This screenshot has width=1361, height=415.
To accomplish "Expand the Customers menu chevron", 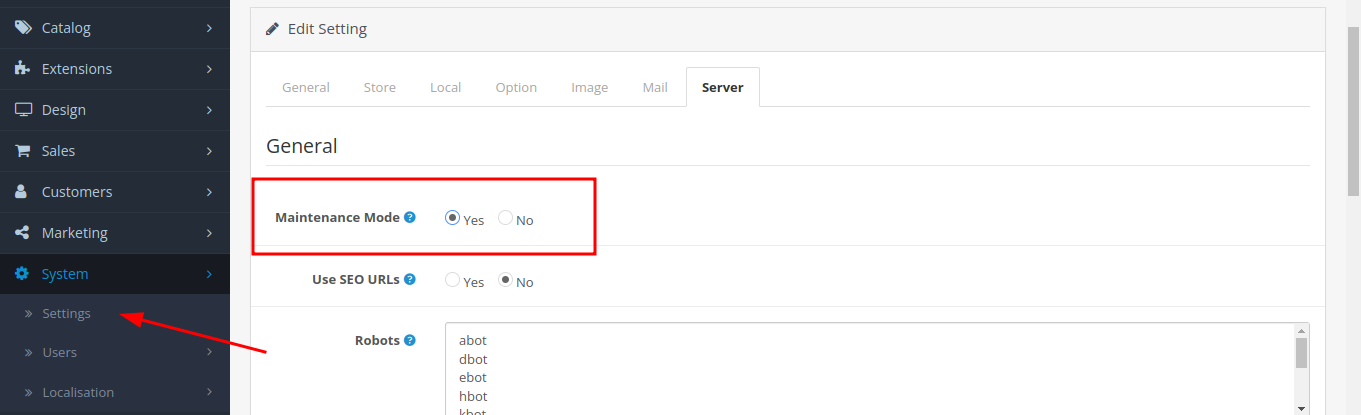I will [x=209, y=192].
